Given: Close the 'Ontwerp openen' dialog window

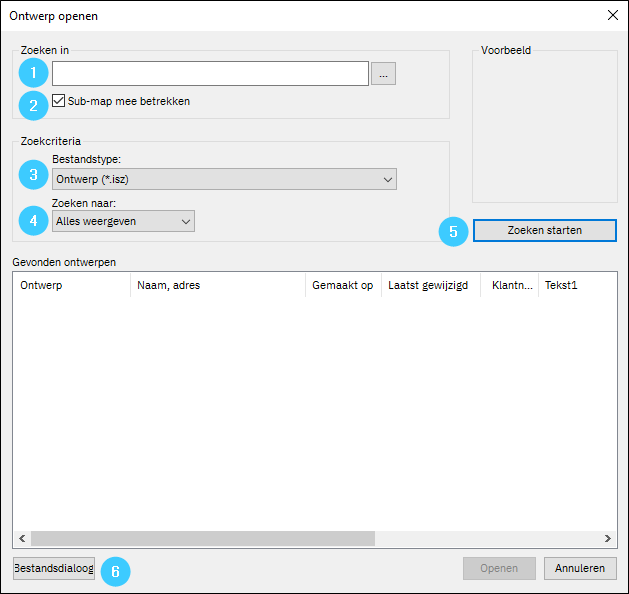Looking at the screenshot, I should pyautogui.click(x=612, y=15).
